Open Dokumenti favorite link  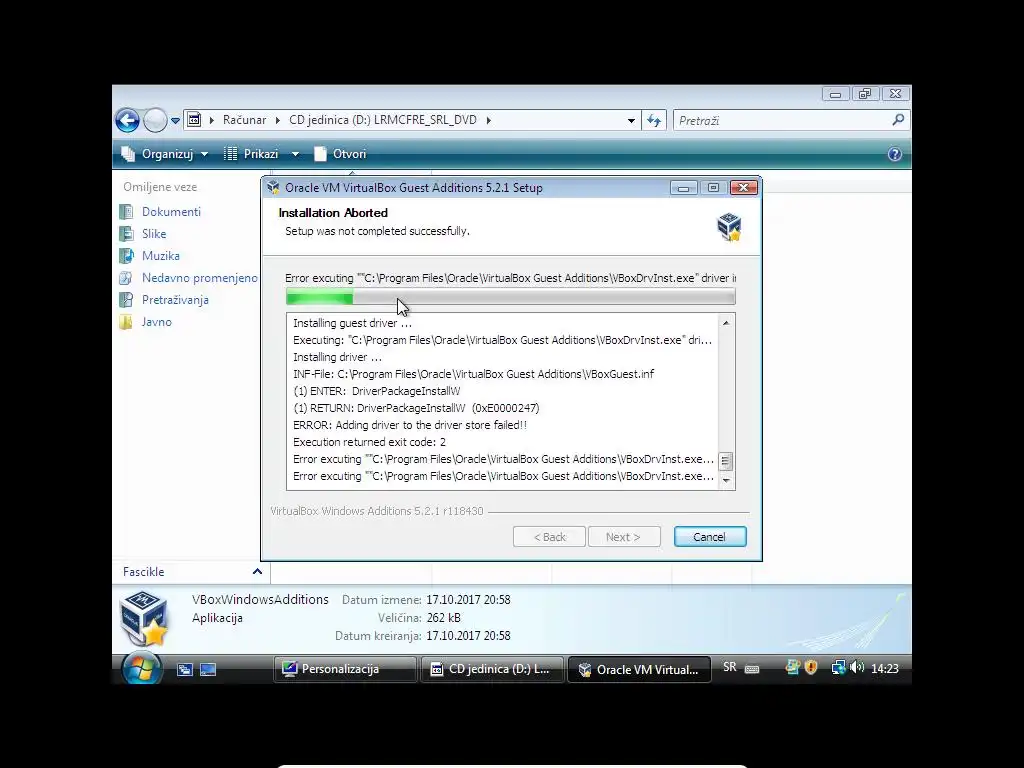[x=171, y=212]
